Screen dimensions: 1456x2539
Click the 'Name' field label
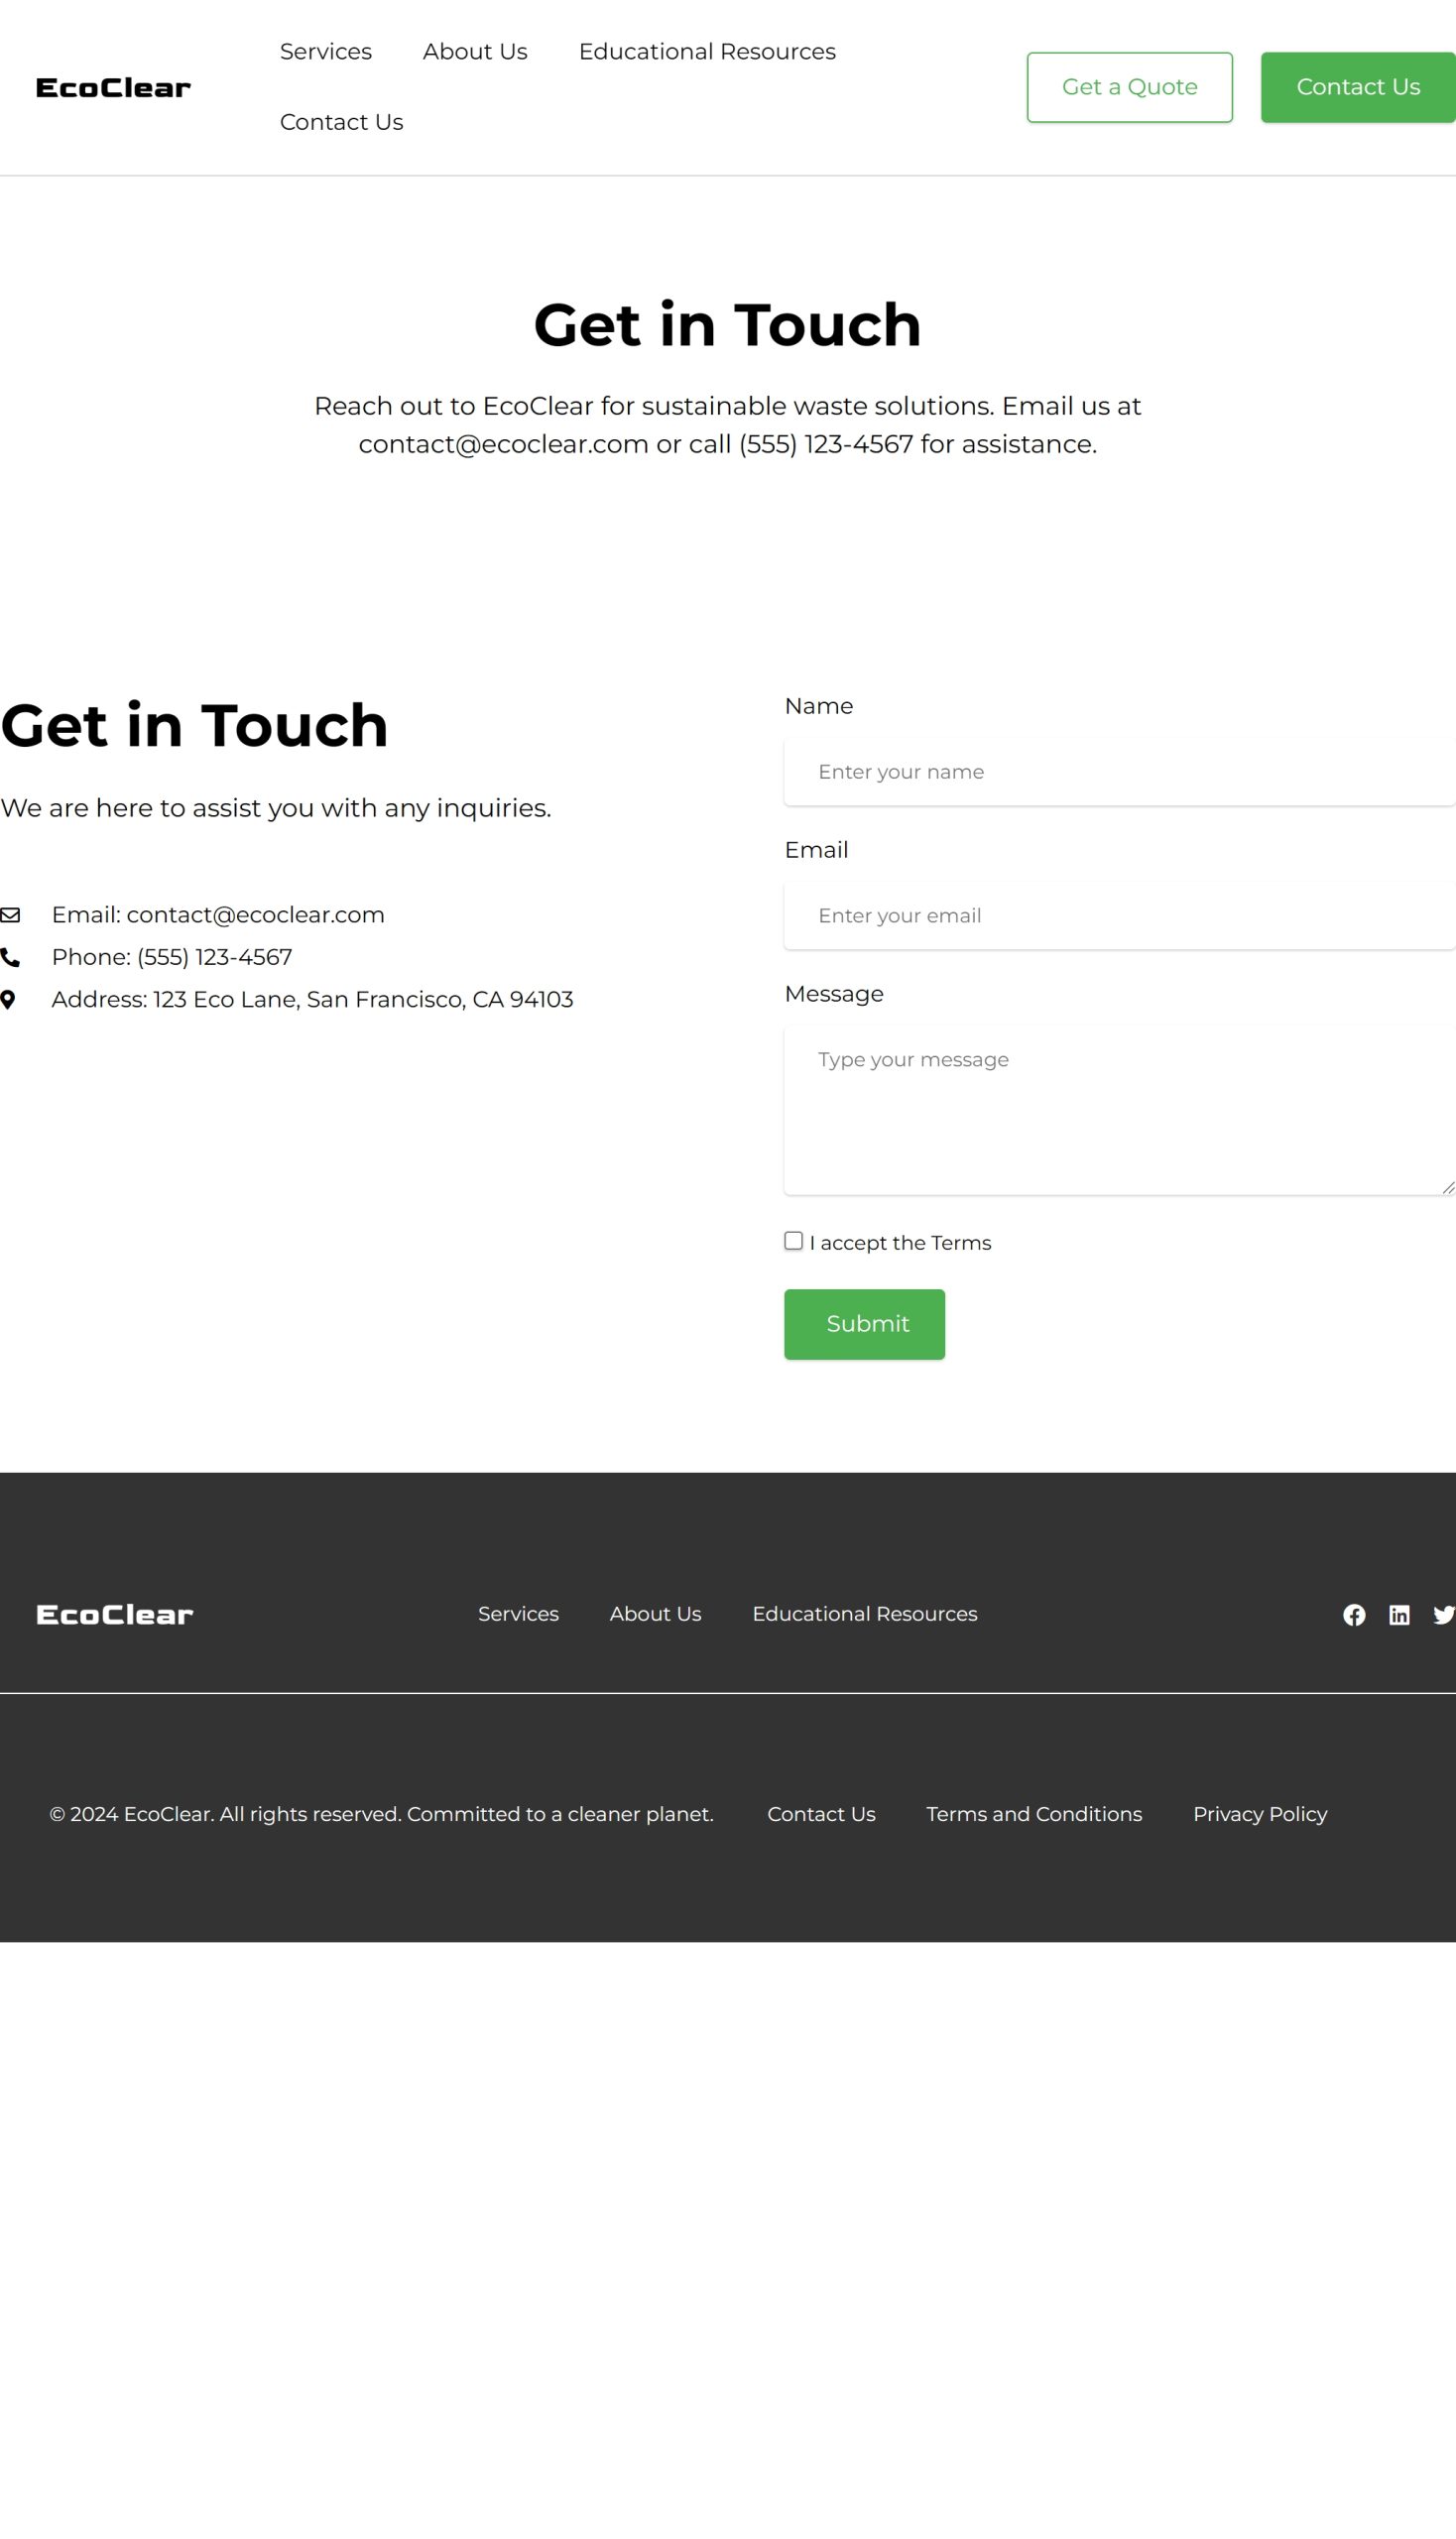tap(819, 706)
